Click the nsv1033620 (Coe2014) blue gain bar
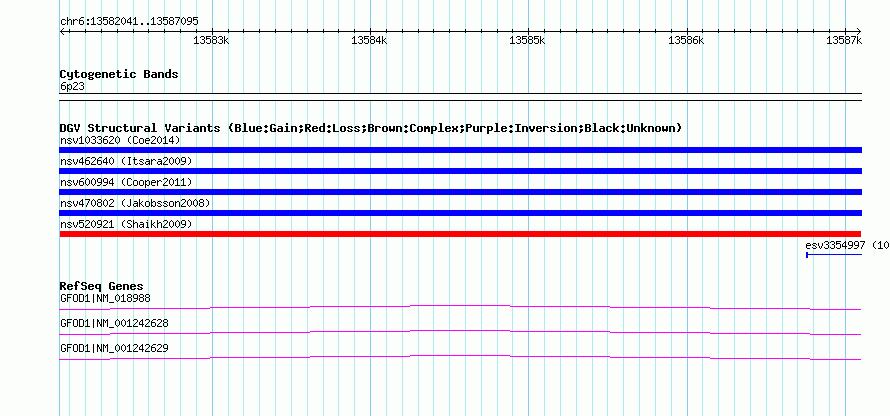The image size is (890, 416). pos(460,150)
